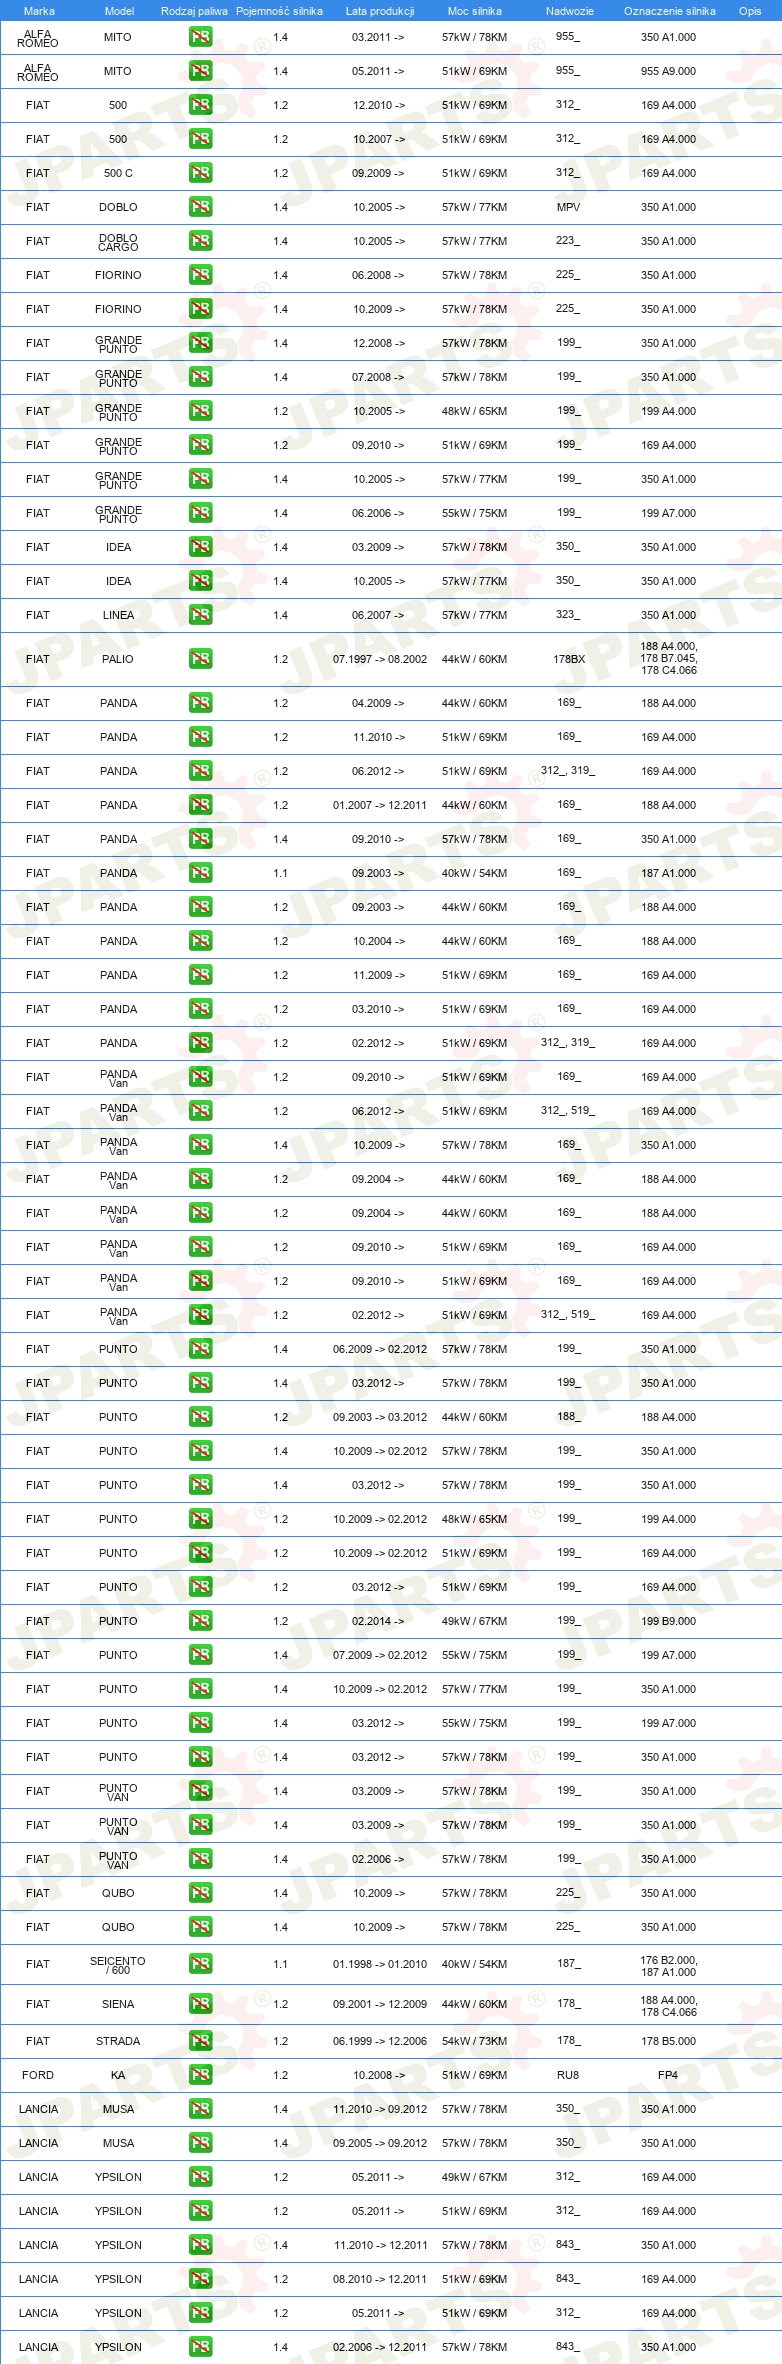Select the '07.1997 -> 08.2002' production years cell
The width and height of the screenshot is (782, 2364).
point(380,659)
